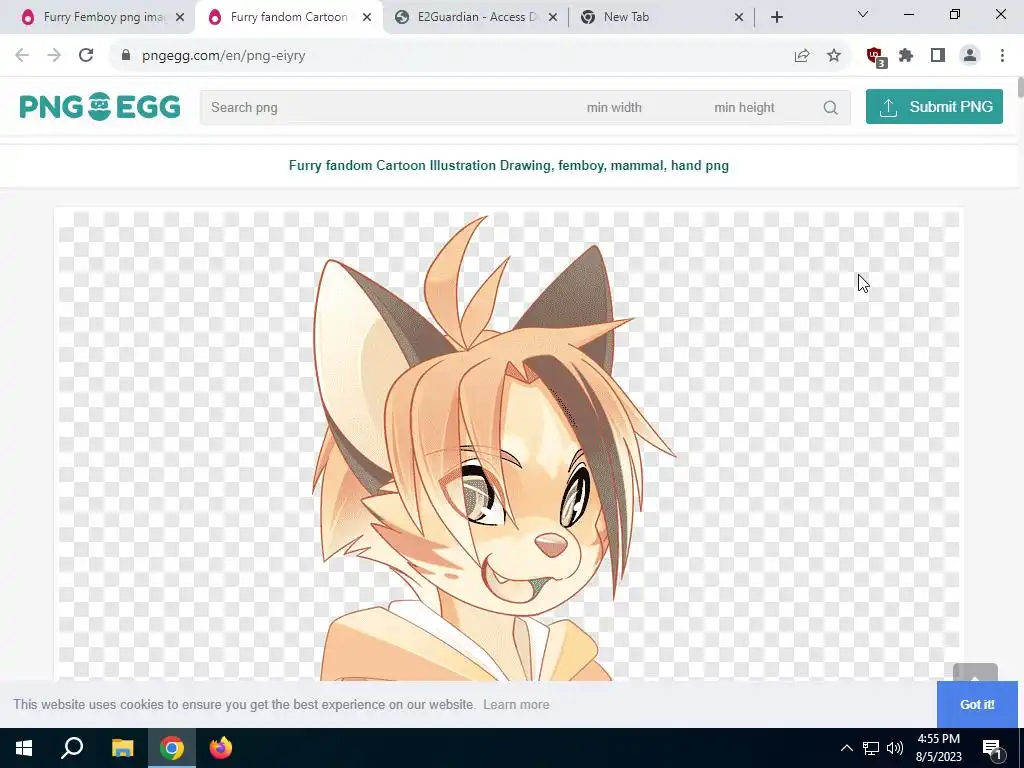Open the Extensions puzzle icon
Image resolution: width=1024 pixels, height=768 pixels.
[906, 56]
